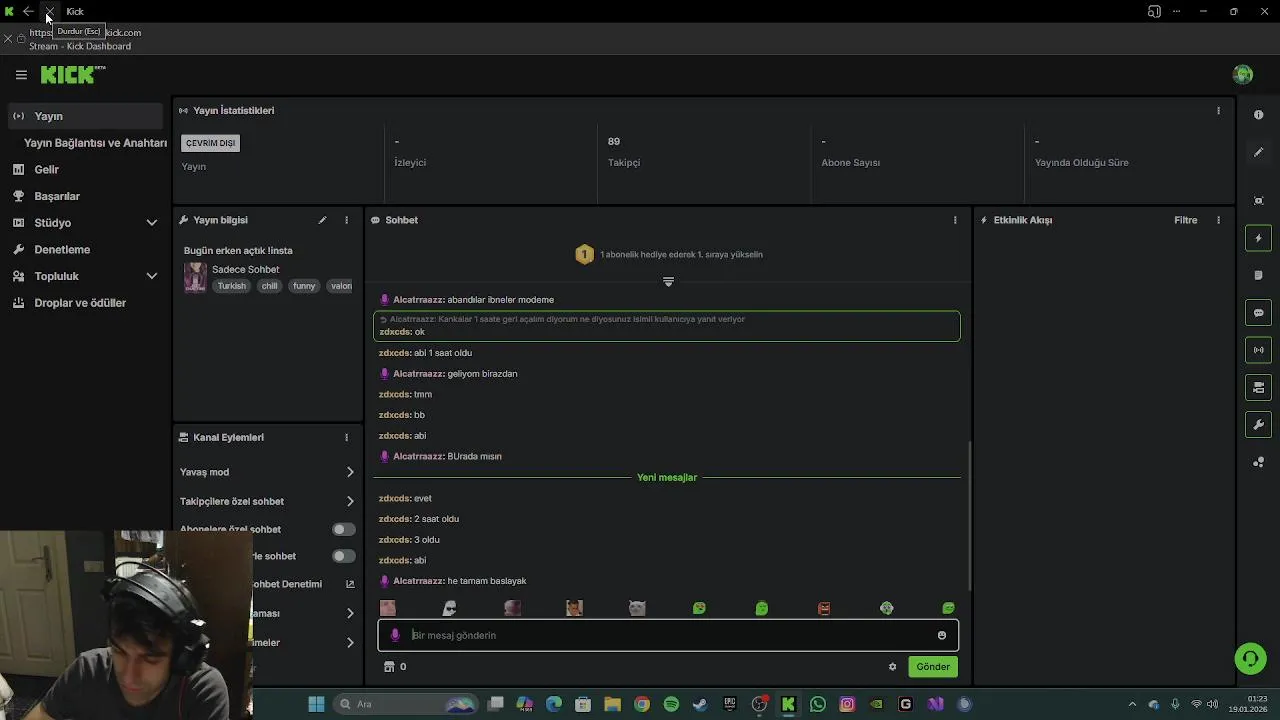Click the chat panel scrollbar

tap(969, 515)
